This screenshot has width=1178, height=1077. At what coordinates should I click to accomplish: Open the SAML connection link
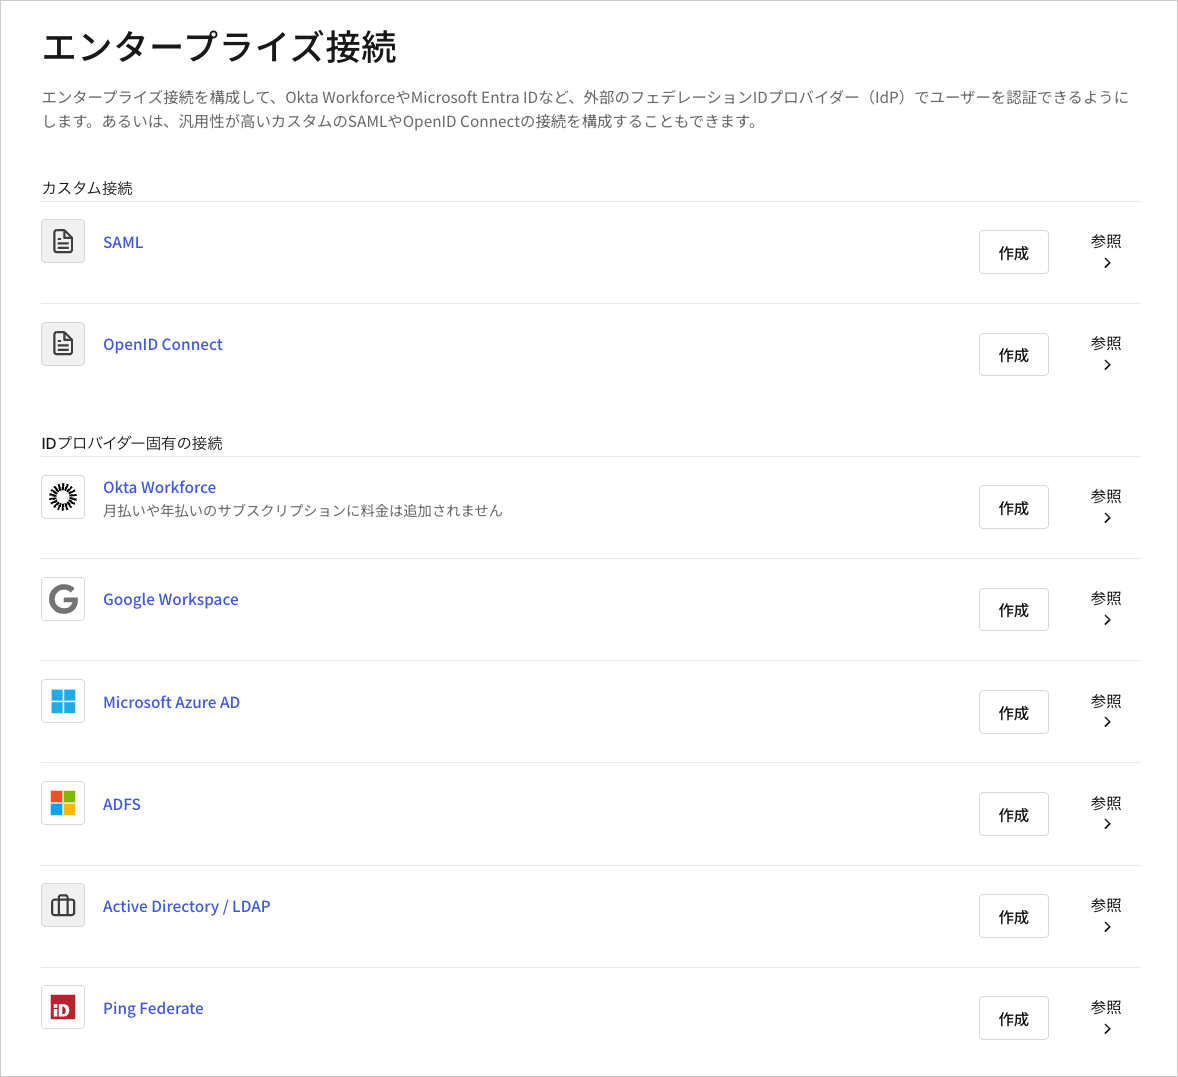pyautogui.click(x=122, y=242)
